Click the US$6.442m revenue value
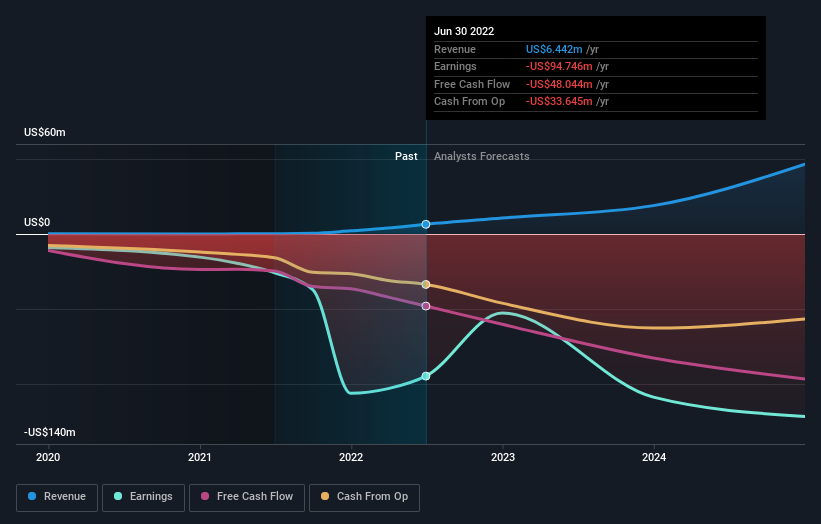 [554, 49]
